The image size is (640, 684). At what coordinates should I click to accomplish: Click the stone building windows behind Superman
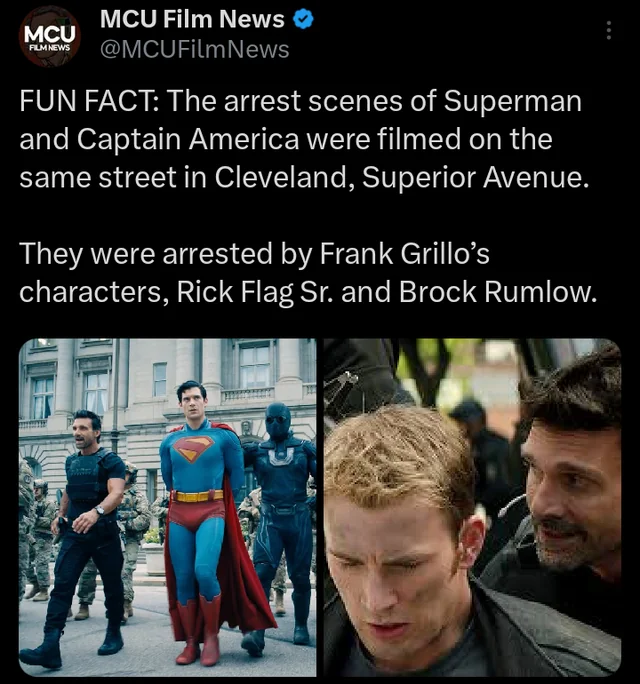[x=255, y=364]
